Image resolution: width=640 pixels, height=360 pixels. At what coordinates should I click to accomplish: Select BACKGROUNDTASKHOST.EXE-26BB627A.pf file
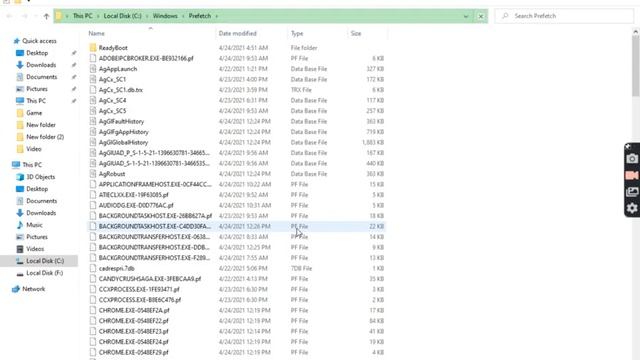tap(155, 216)
